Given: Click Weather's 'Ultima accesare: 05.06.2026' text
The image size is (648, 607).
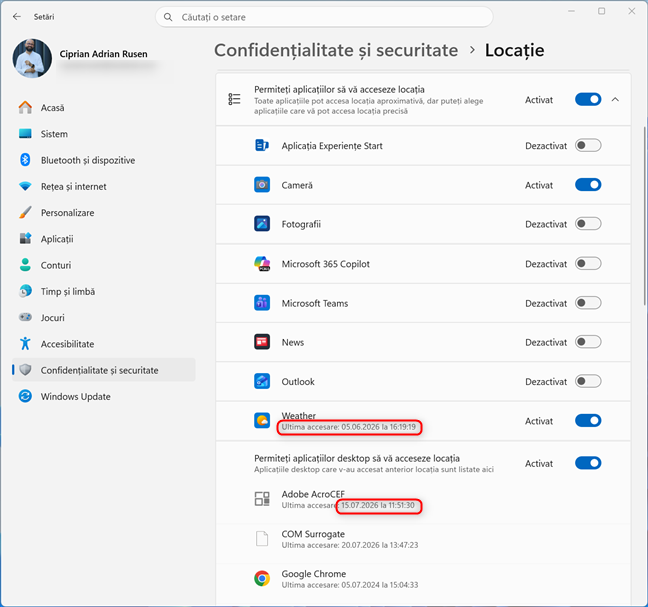Looking at the screenshot, I should coord(349,427).
